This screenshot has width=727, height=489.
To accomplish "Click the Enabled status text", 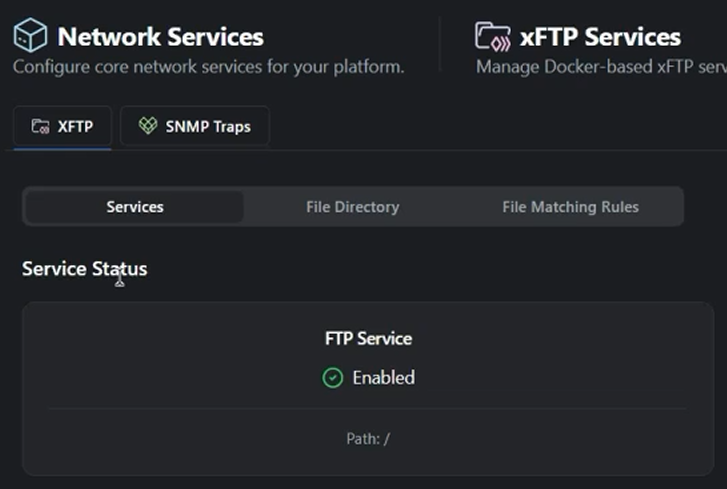I will (x=383, y=378).
